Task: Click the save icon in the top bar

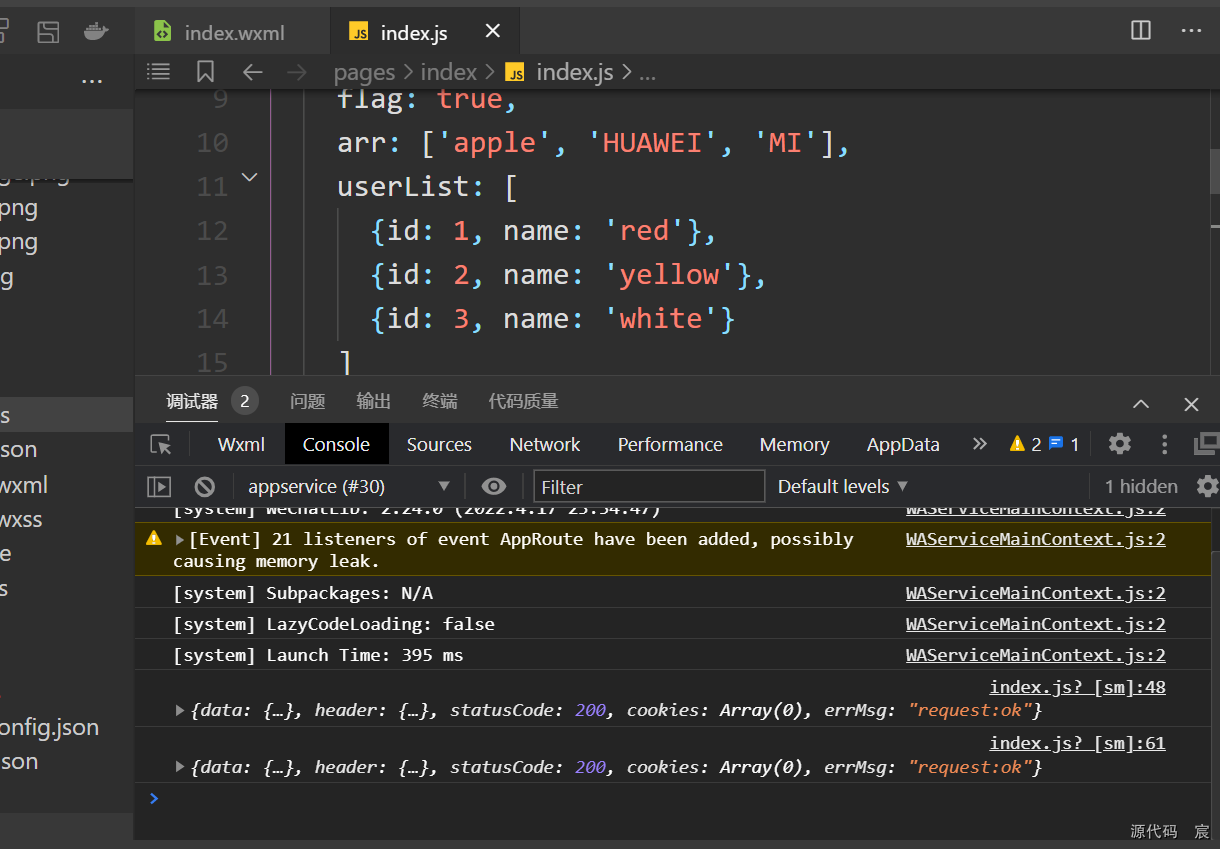Action: [x=48, y=32]
